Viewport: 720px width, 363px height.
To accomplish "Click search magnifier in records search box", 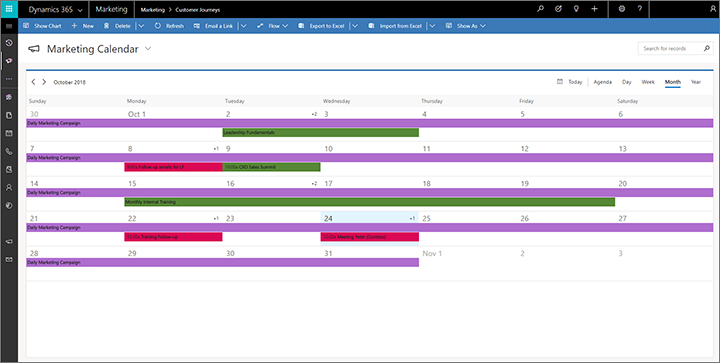I will tap(707, 48).
